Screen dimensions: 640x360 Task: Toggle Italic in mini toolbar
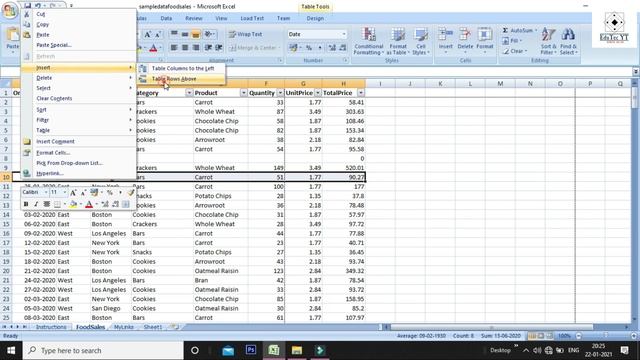[x=36, y=204]
